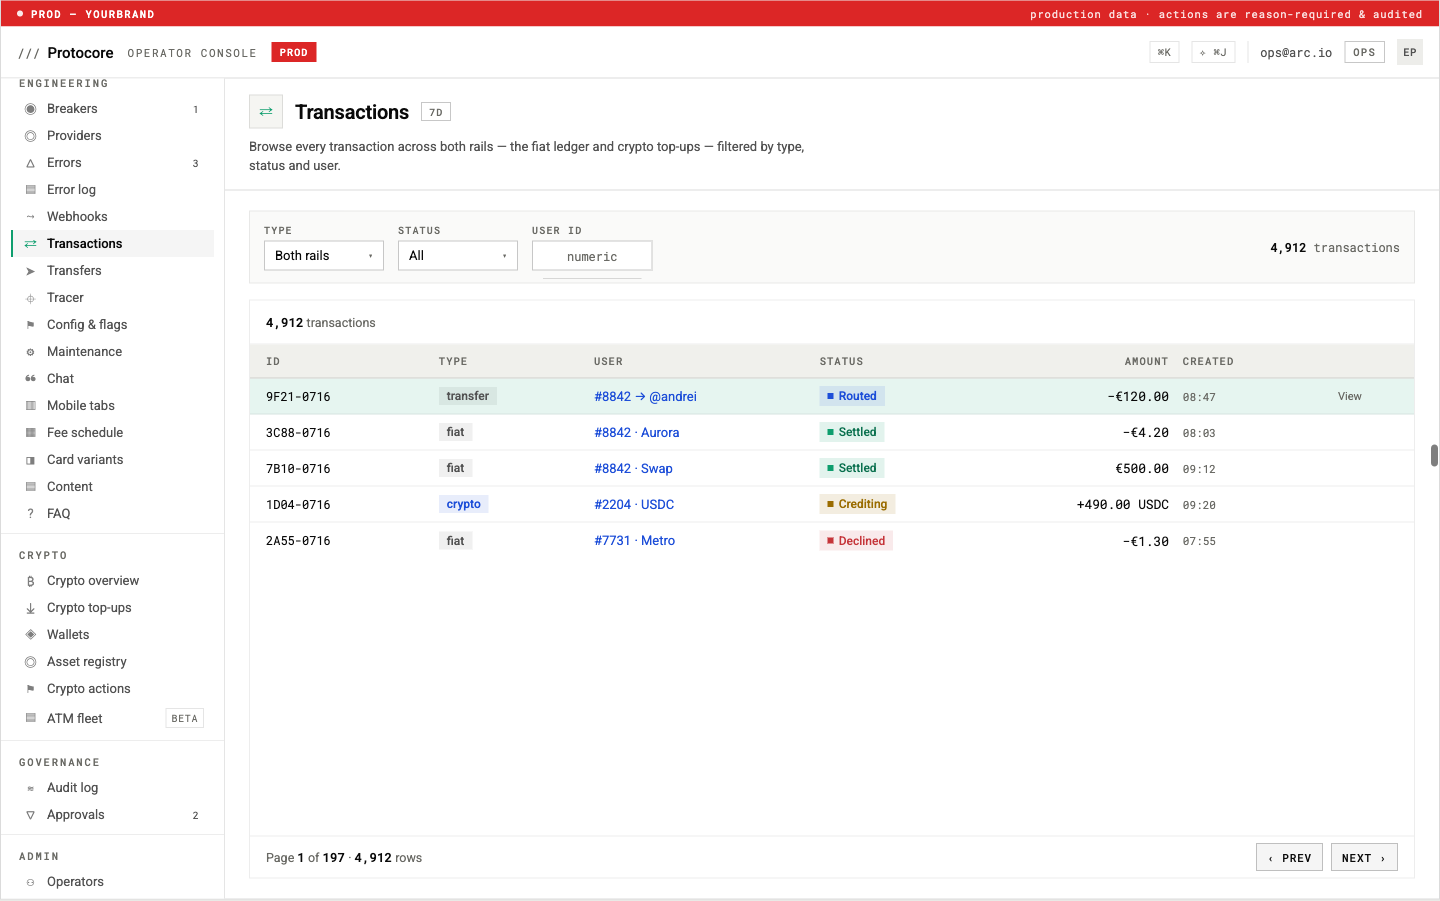Open user link #2204 · USDC
This screenshot has height=901, width=1440.
[x=634, y=505]
